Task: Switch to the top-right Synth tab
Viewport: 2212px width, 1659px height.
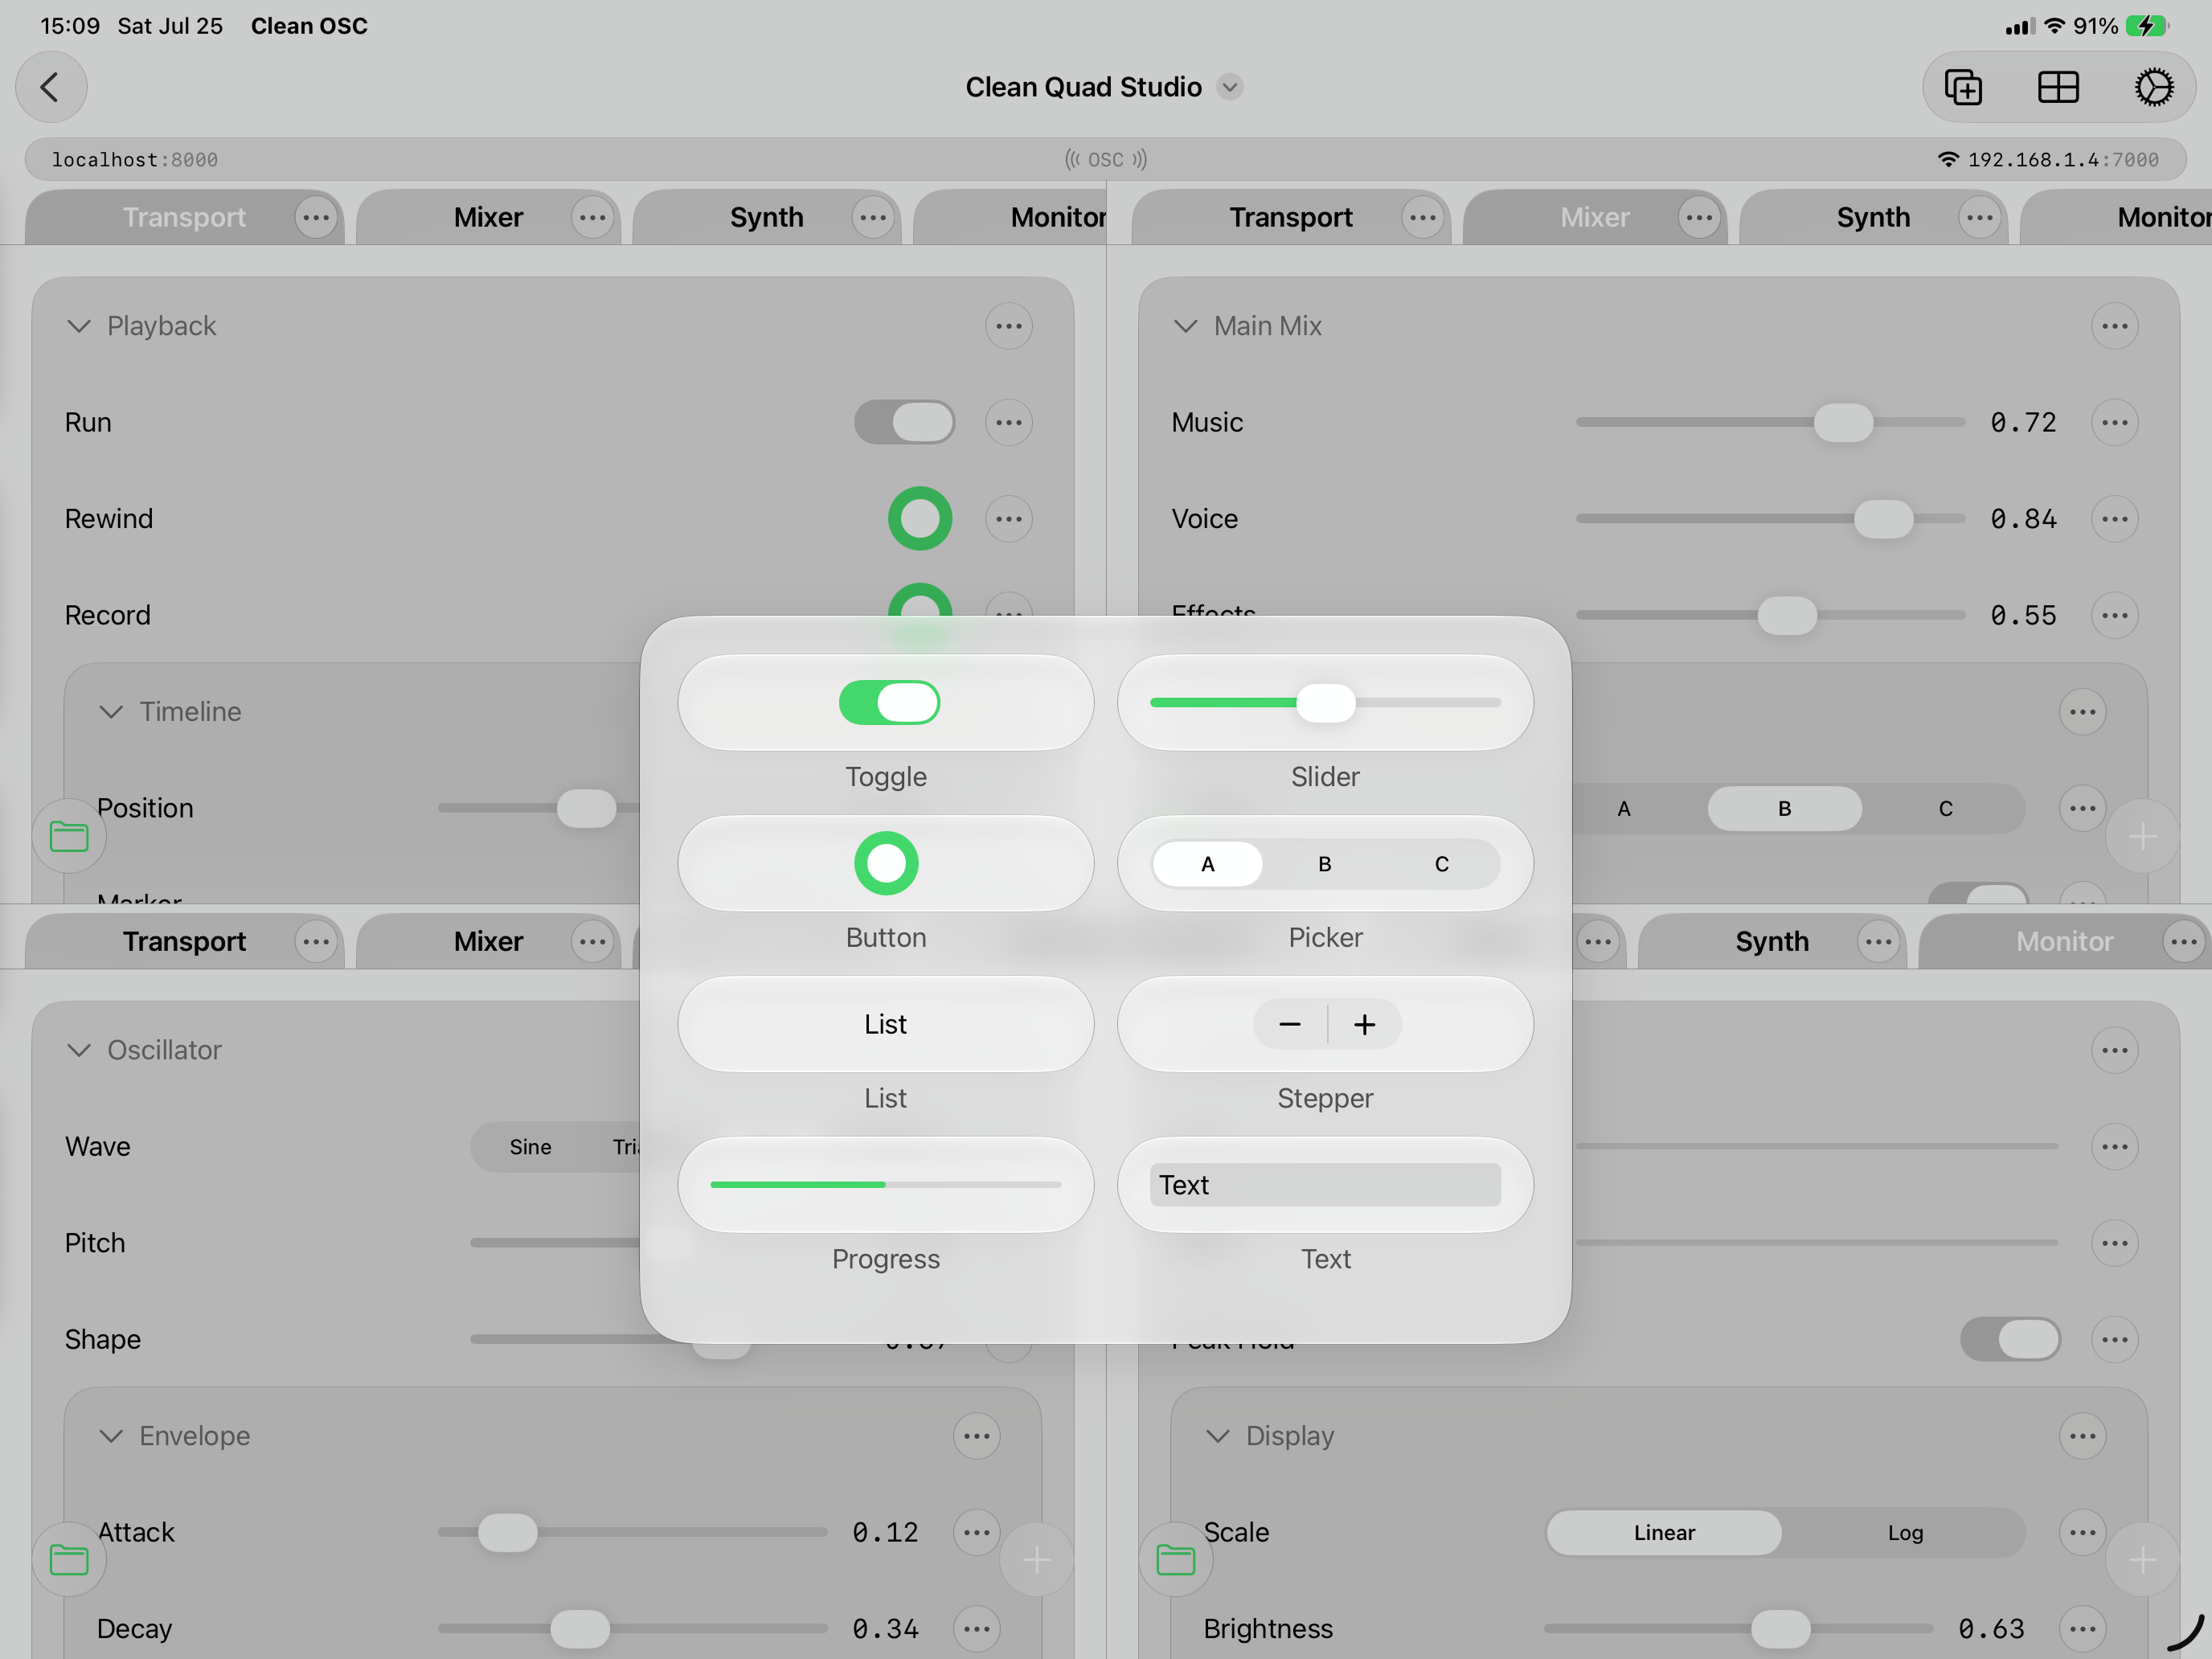Action: 1873,217
